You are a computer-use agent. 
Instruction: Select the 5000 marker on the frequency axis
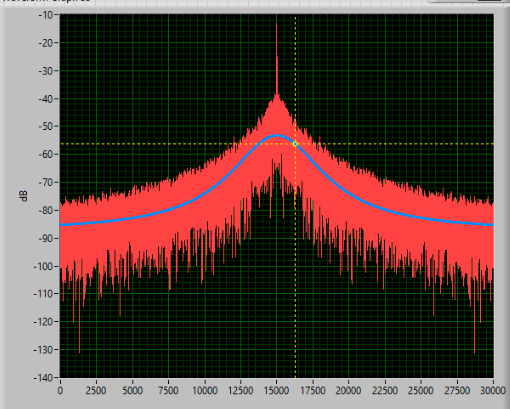132,390
